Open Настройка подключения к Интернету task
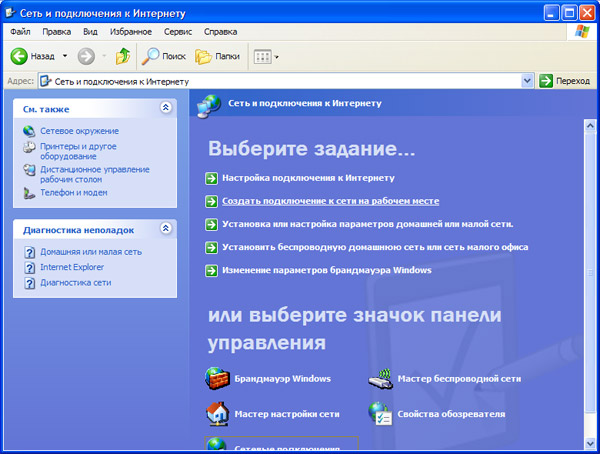The width and height of the screenshot is (600, 454). point(308,178)
